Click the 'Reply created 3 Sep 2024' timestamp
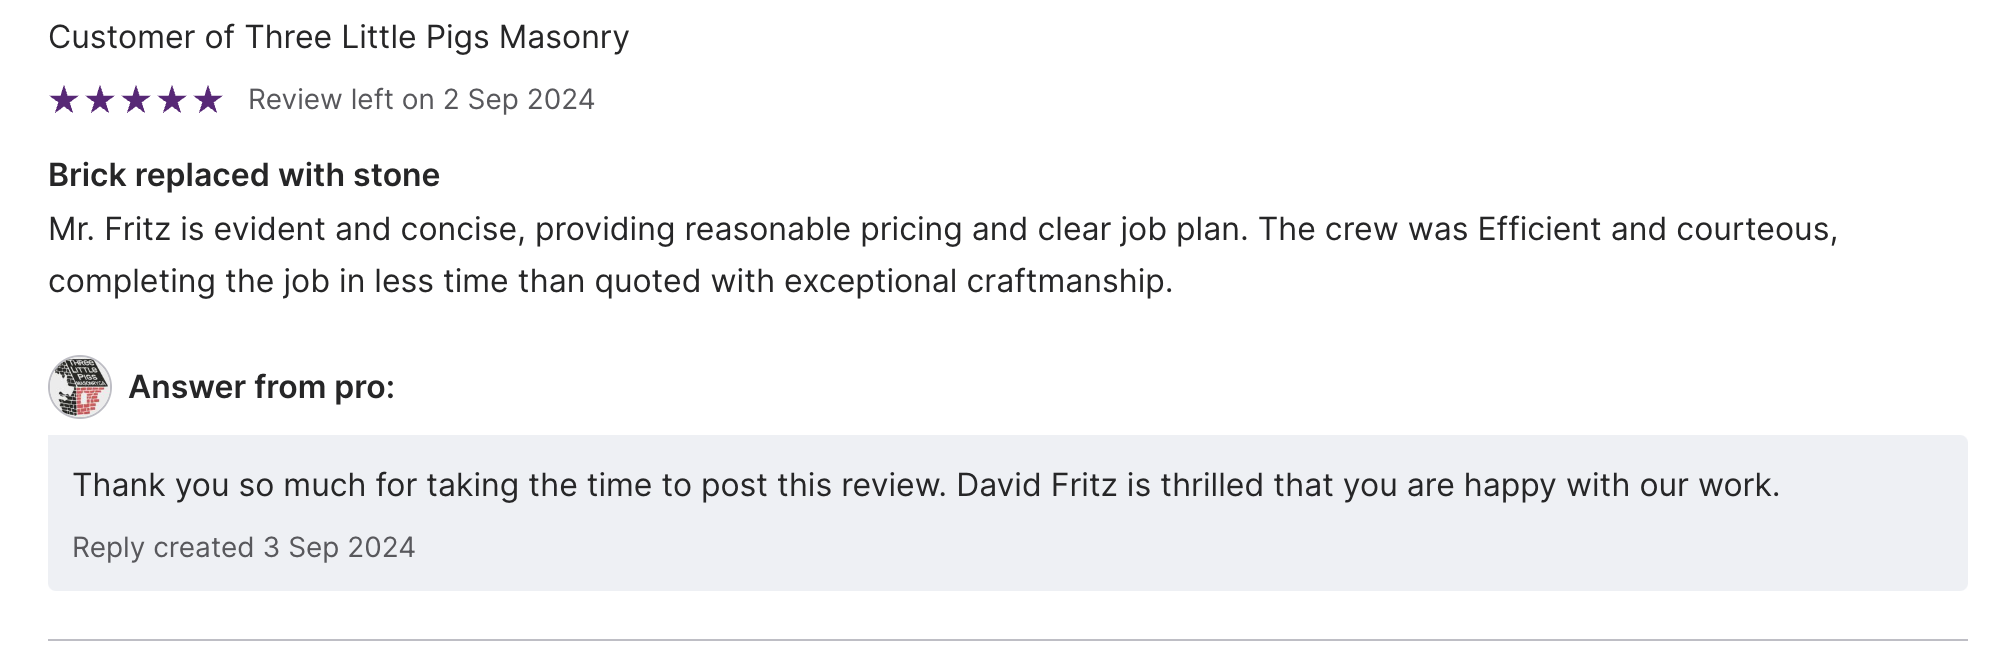This screenshot has height=660, width=2000. [x=243, y=547]
